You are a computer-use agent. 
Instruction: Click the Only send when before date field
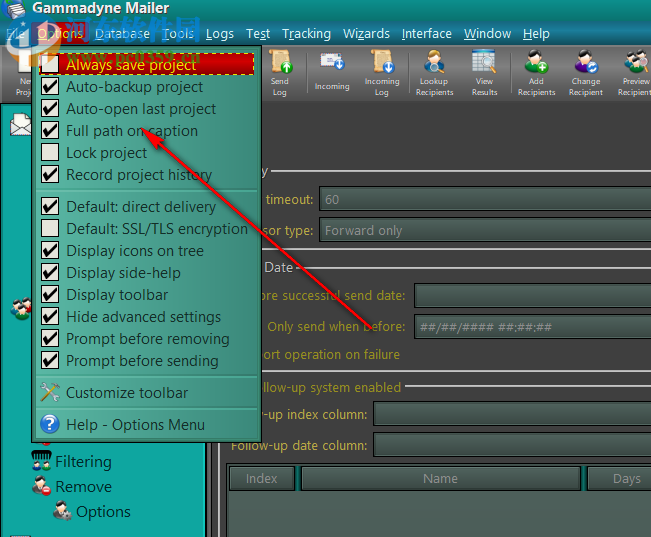click(x=533, y=327)
